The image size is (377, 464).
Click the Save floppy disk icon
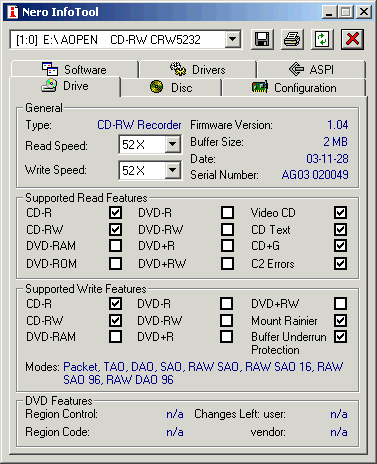[262, 39]
